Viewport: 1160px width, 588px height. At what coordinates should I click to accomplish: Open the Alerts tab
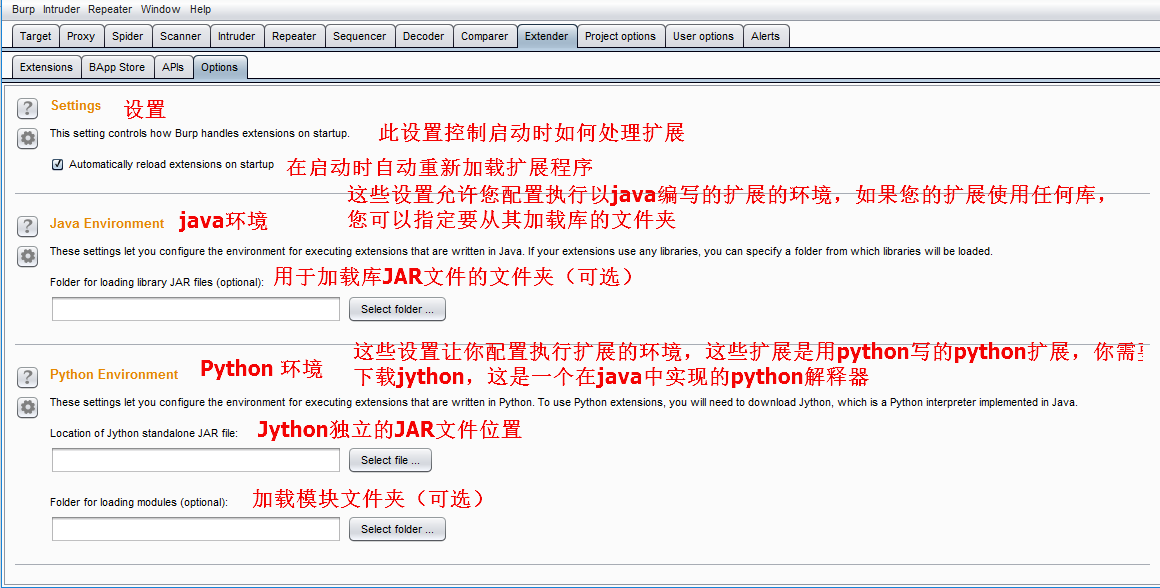click(x=765, y=36)
